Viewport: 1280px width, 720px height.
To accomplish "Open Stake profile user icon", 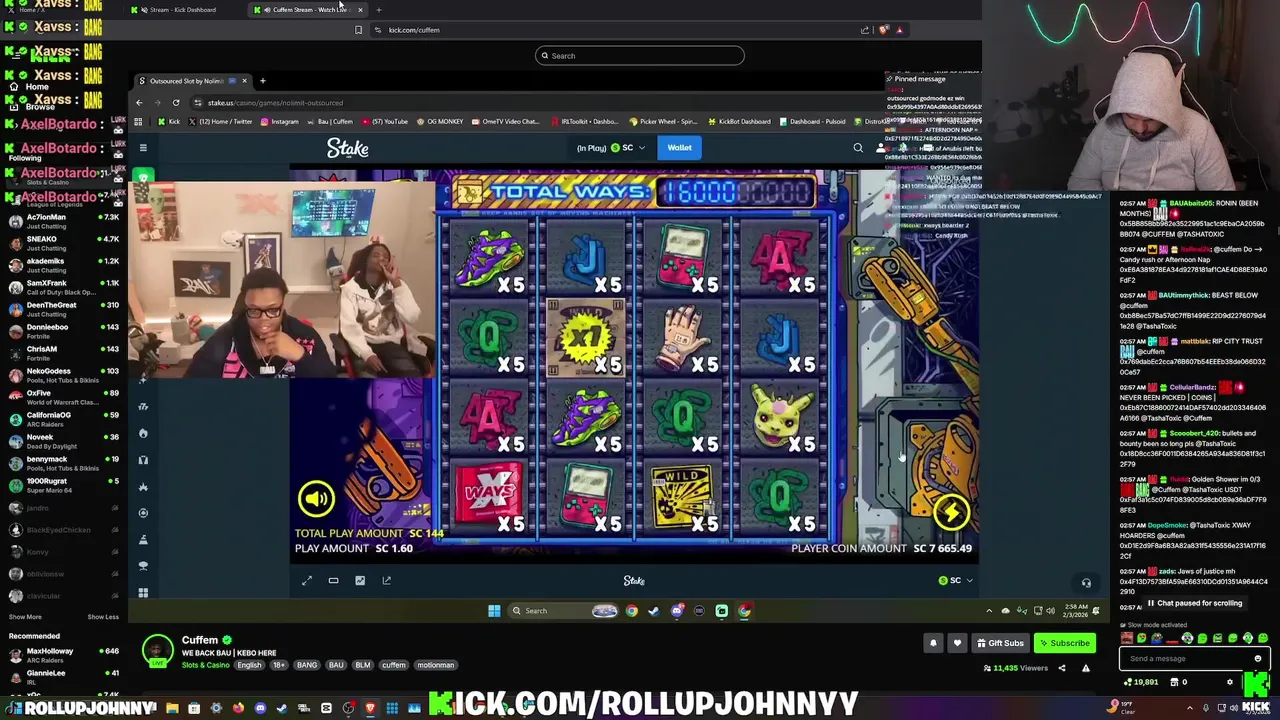I will coord(880,148).
